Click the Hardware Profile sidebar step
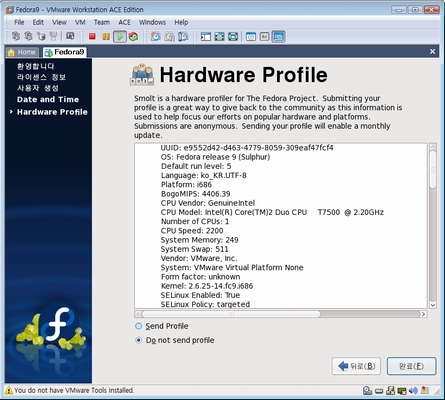 [x=52, y=112]
